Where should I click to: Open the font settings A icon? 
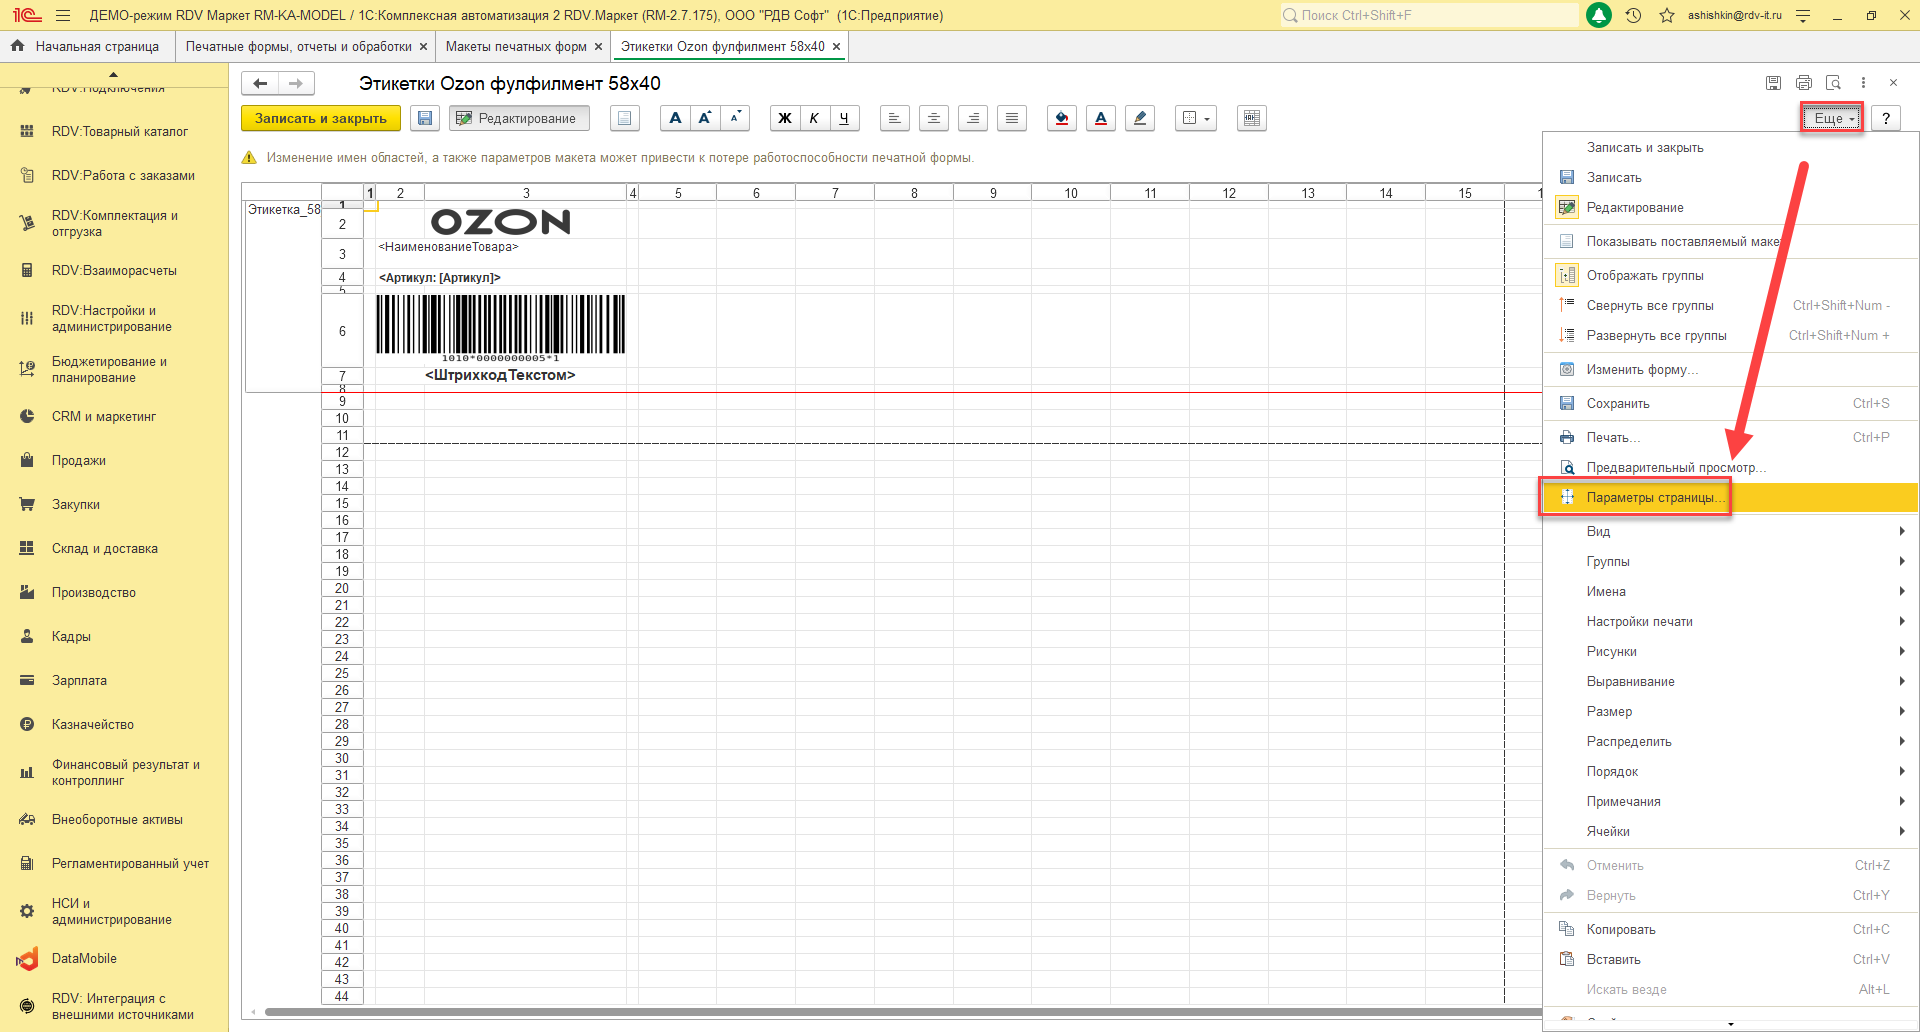675,118
